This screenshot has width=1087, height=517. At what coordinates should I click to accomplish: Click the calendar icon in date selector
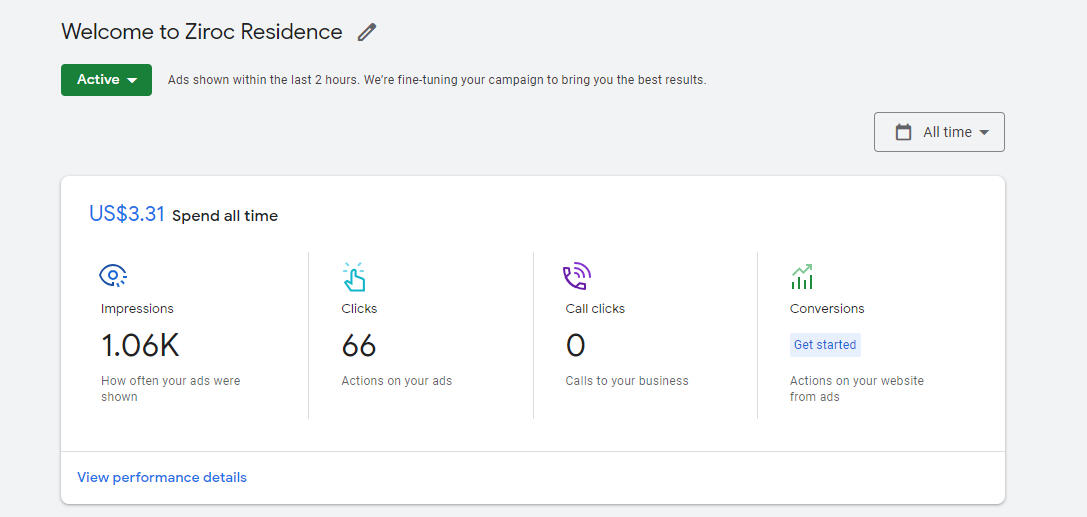coord(904,132)
